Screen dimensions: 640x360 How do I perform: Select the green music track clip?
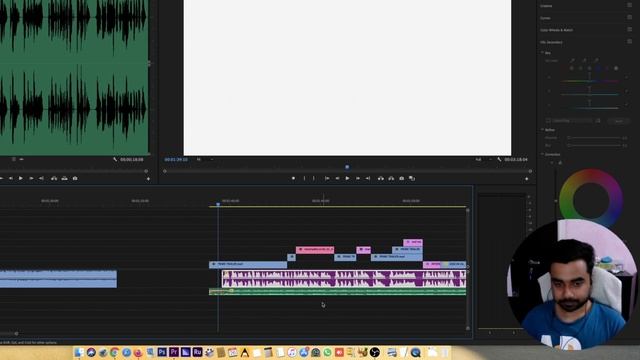pos(337,292)
